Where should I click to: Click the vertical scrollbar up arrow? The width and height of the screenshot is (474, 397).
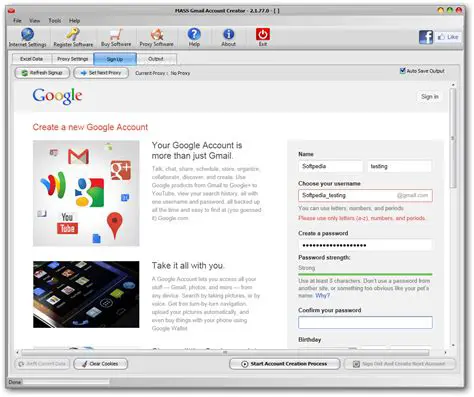(453, 85)
